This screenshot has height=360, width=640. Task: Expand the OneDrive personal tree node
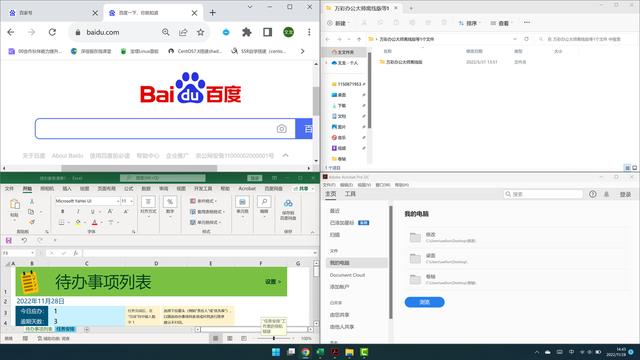point(326,63)
